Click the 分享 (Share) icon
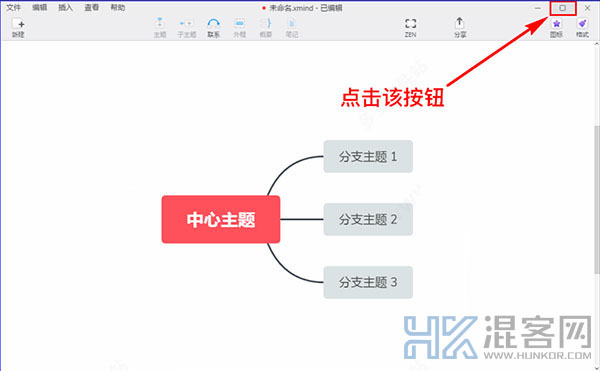This screenshot has height=371, width=600. point(460,27)
